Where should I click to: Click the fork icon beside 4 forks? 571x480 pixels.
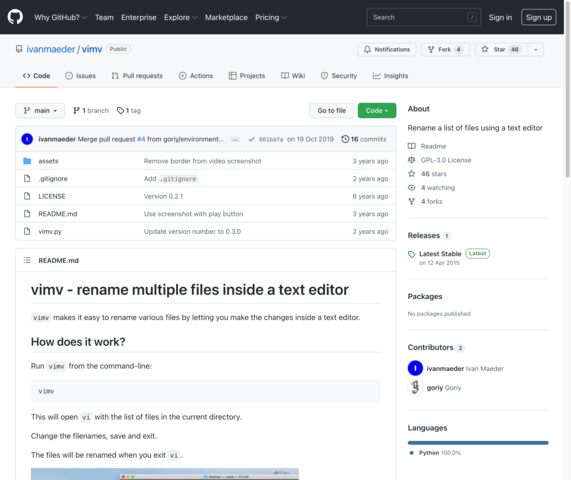pos(411,201)
